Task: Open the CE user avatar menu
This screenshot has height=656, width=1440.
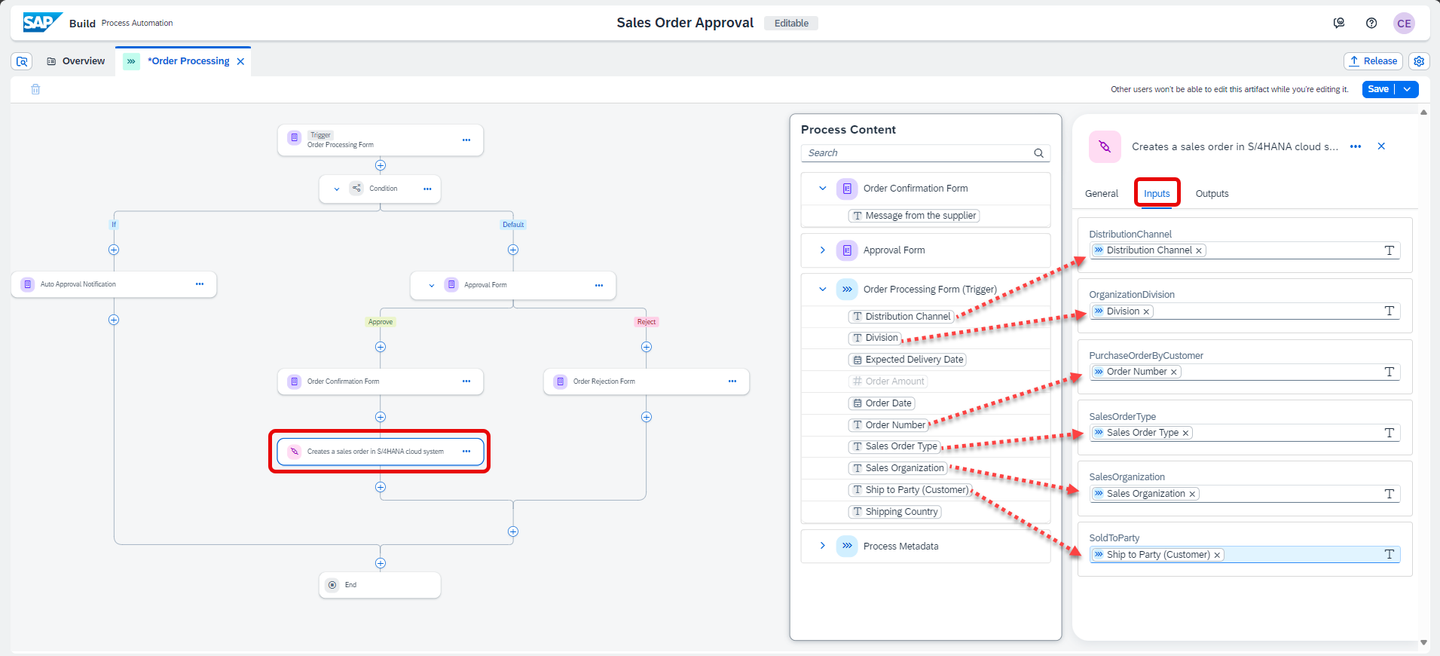Action: pos(1404,23)
